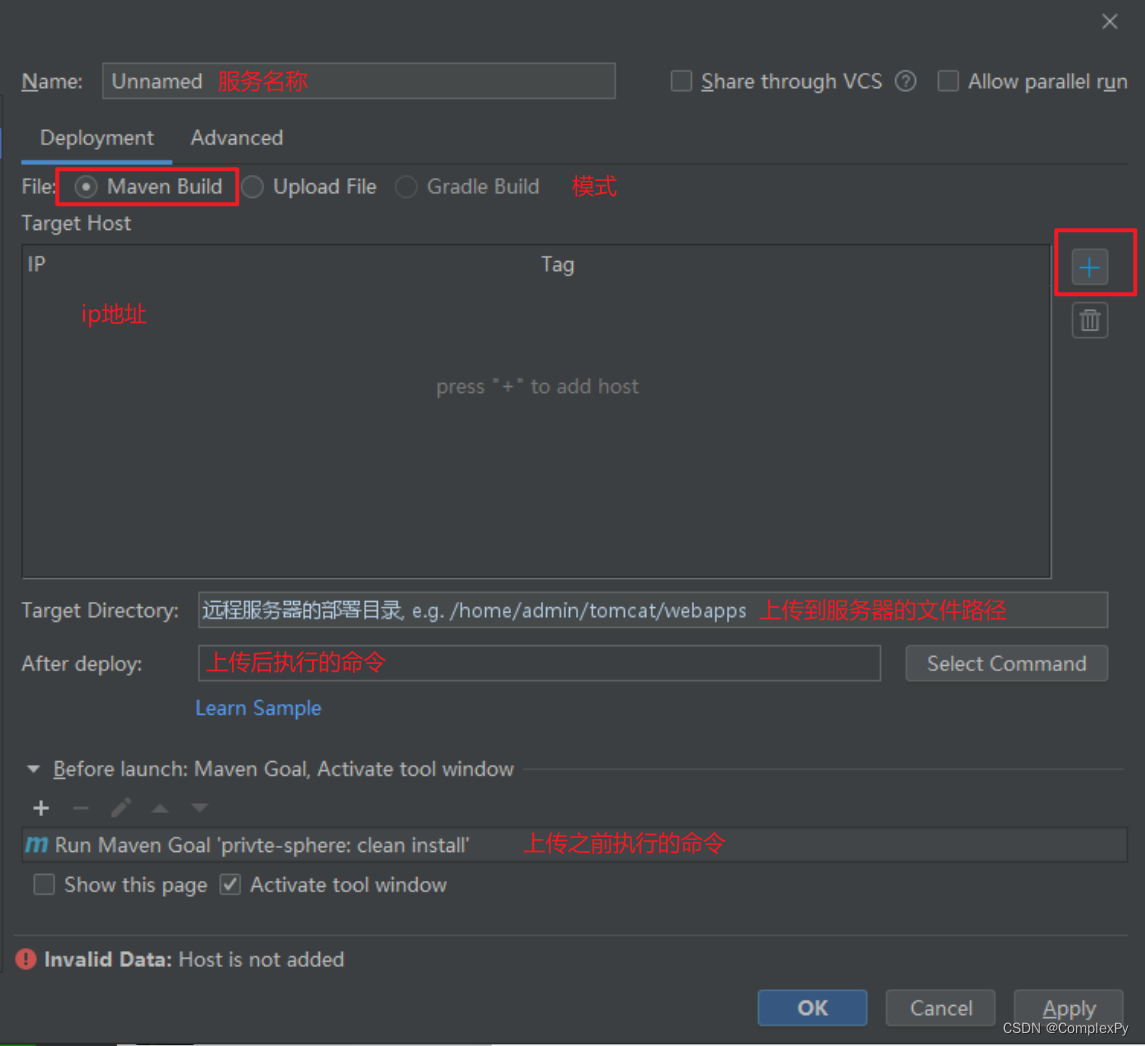Viewport: 1145px width, 1046px height.
Task: Move the Before launch task down
Action: coord(200,808)
